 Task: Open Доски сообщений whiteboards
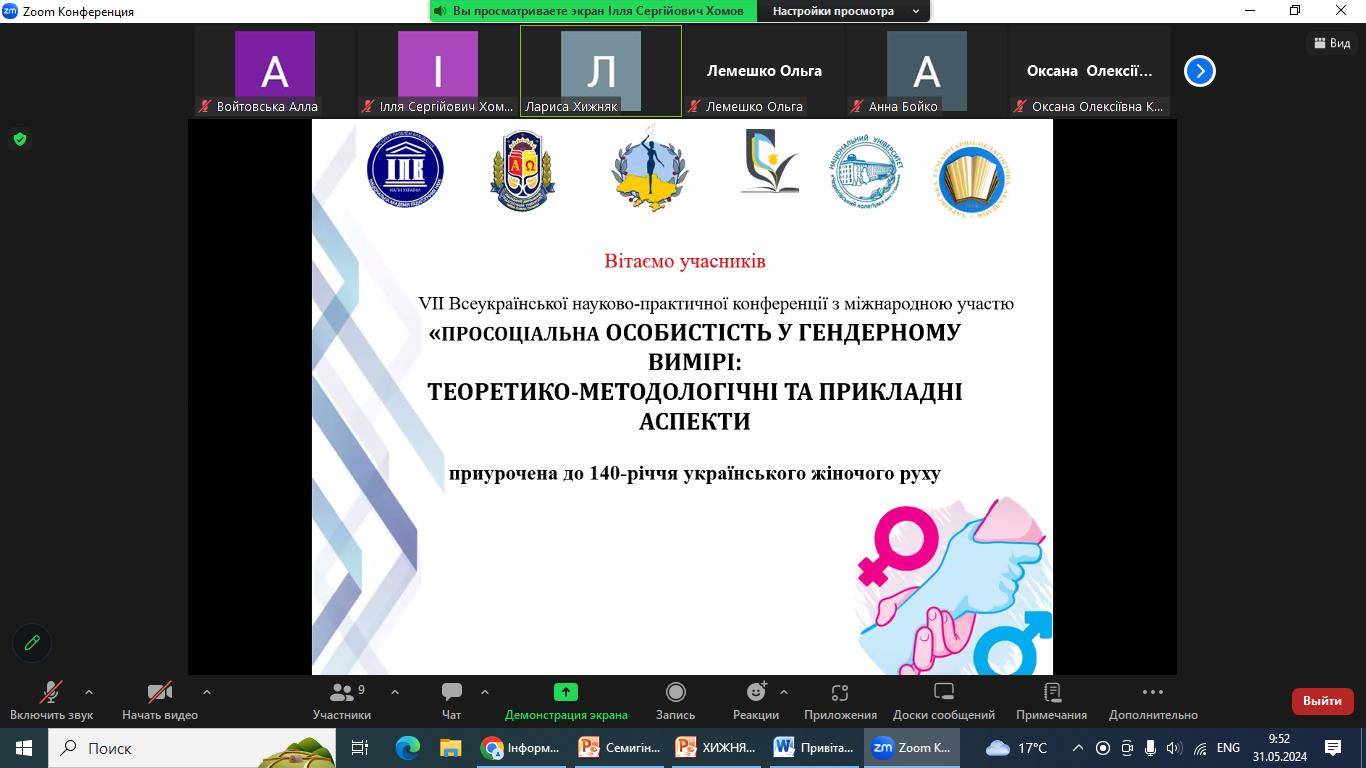944,701
